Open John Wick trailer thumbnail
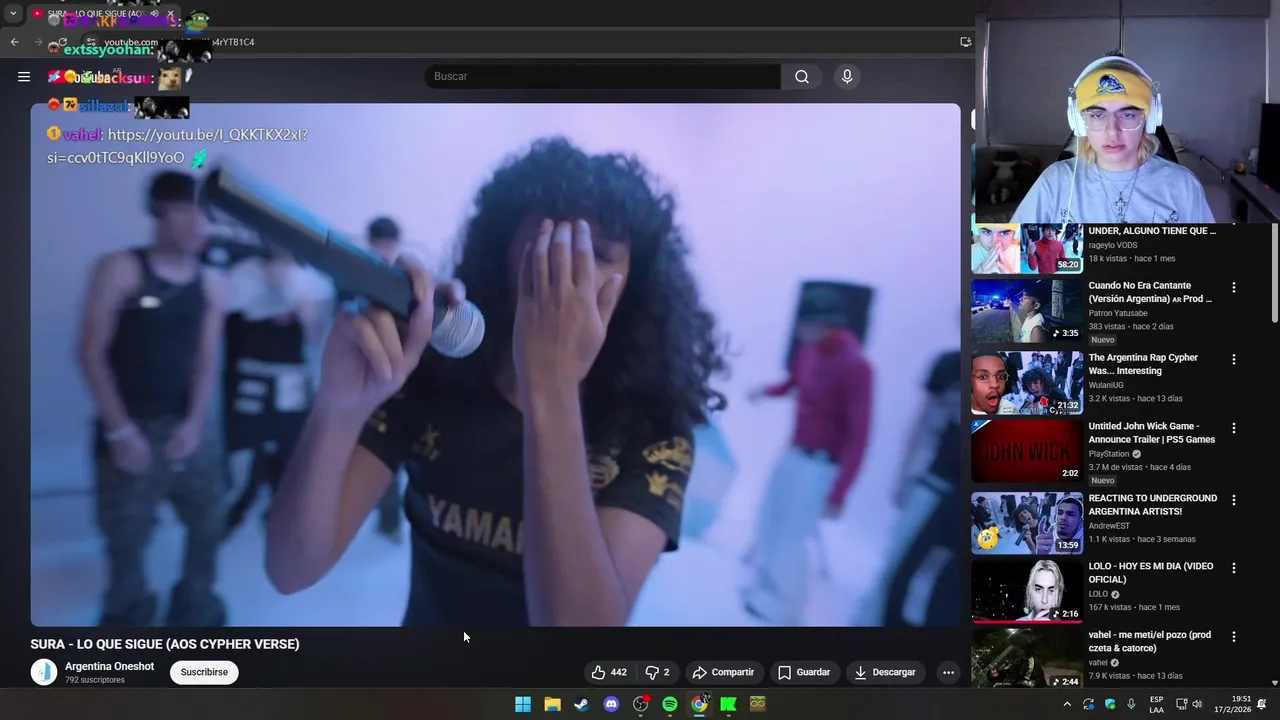 1027,451
